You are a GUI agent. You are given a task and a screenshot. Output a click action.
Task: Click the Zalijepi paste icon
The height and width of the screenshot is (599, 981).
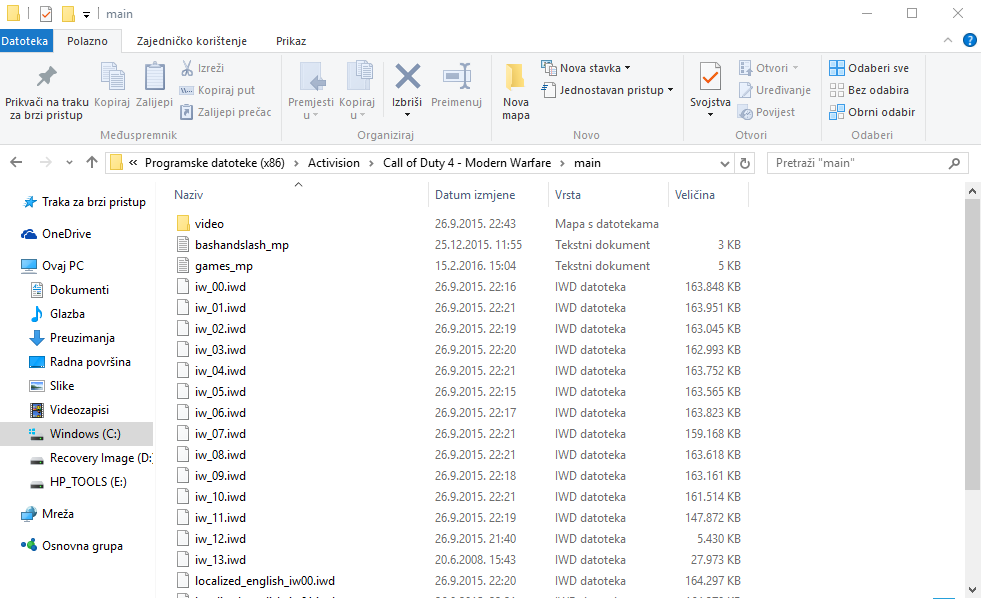[155, 77]
